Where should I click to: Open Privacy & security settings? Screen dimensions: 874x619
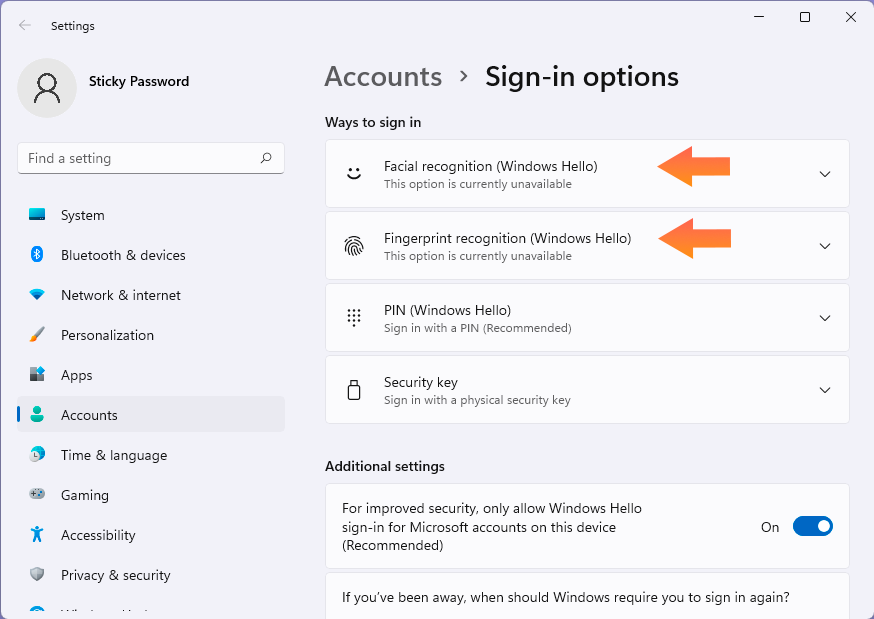point(151,575)
